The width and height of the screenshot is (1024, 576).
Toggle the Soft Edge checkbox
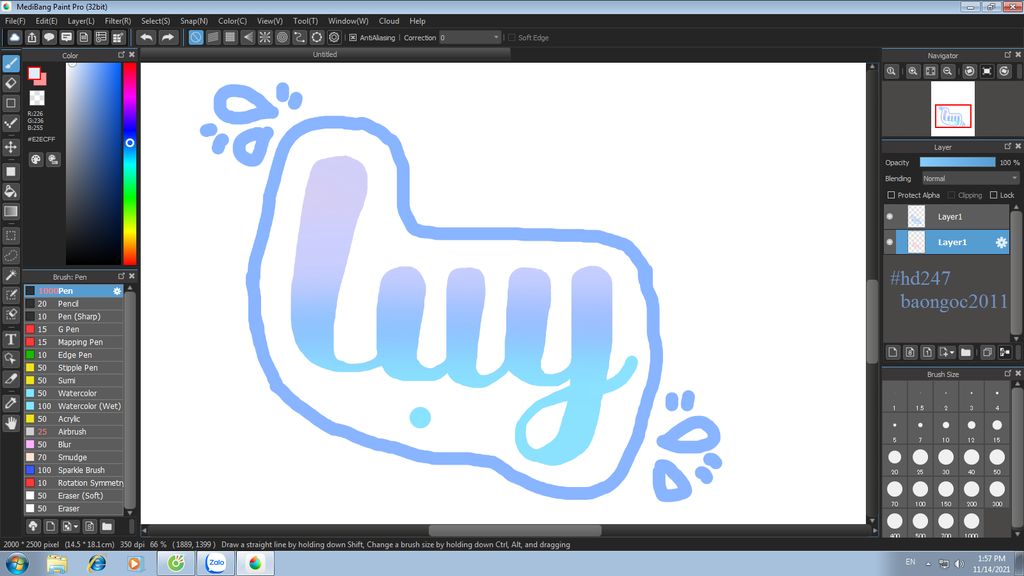click(x=511, y=38)
